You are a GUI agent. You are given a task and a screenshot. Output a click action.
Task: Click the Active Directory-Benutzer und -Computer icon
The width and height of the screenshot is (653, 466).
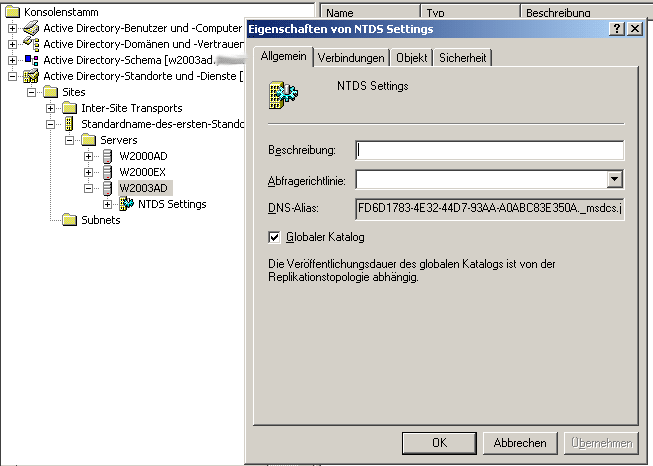coord(30,28)
